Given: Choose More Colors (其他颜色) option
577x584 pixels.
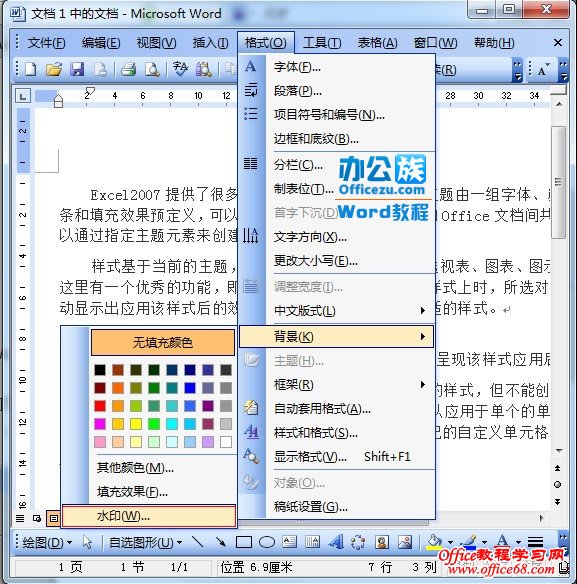Looking at the screenshot, I should [x=149, y=467].
